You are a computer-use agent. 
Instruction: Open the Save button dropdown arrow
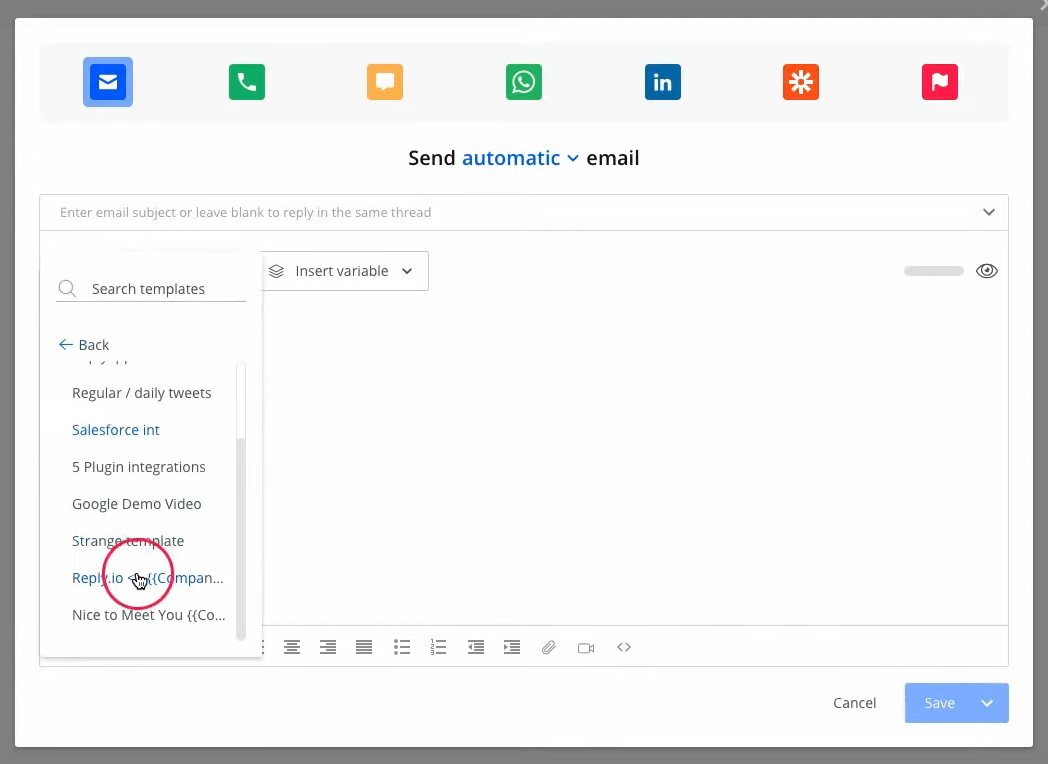pyautogui.click(x=987, y=703)
